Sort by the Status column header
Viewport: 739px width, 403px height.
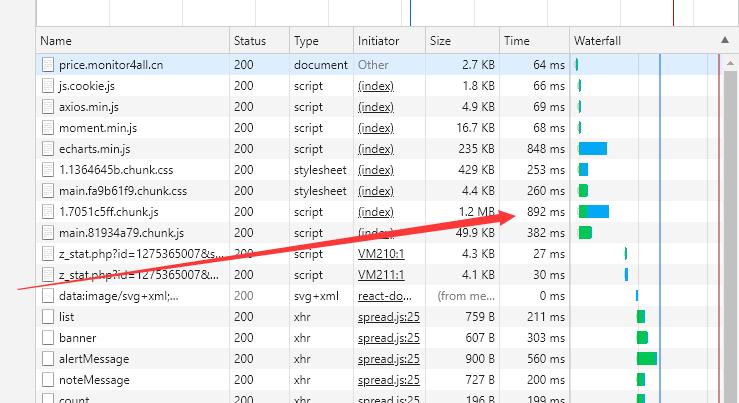250,41
